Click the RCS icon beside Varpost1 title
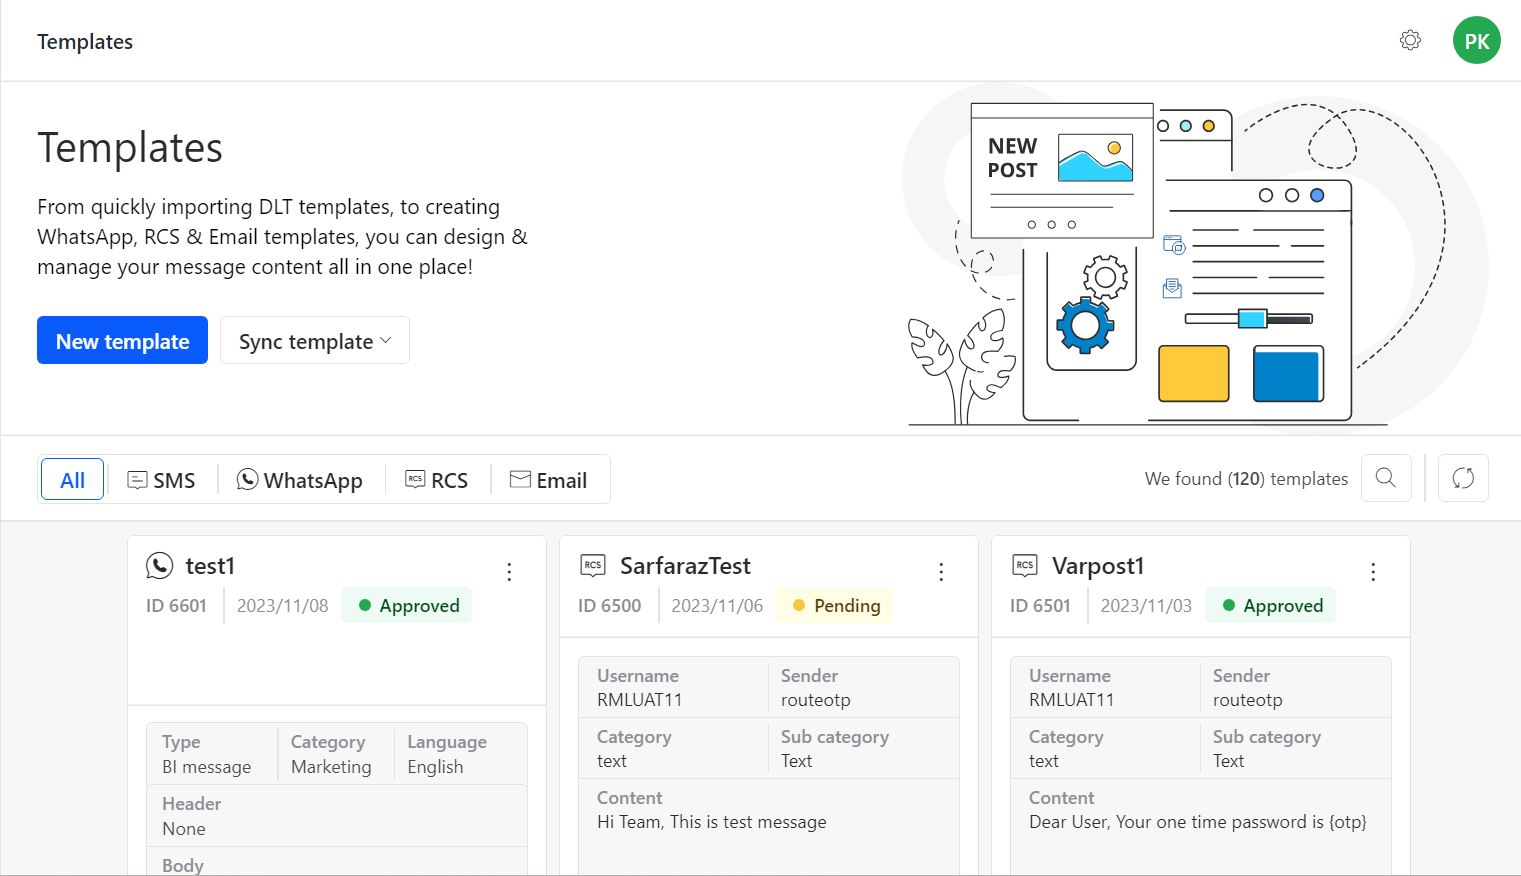Viewport: 1521px width, 876px height. [x=1025, y=565]
